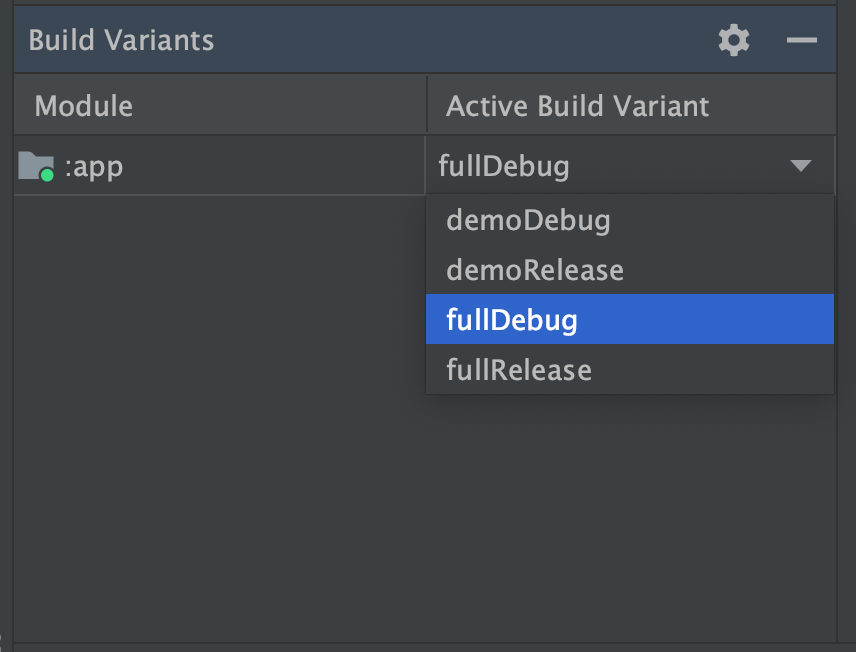Click the green dot on the module folder icon

click(x=45, y=175)
